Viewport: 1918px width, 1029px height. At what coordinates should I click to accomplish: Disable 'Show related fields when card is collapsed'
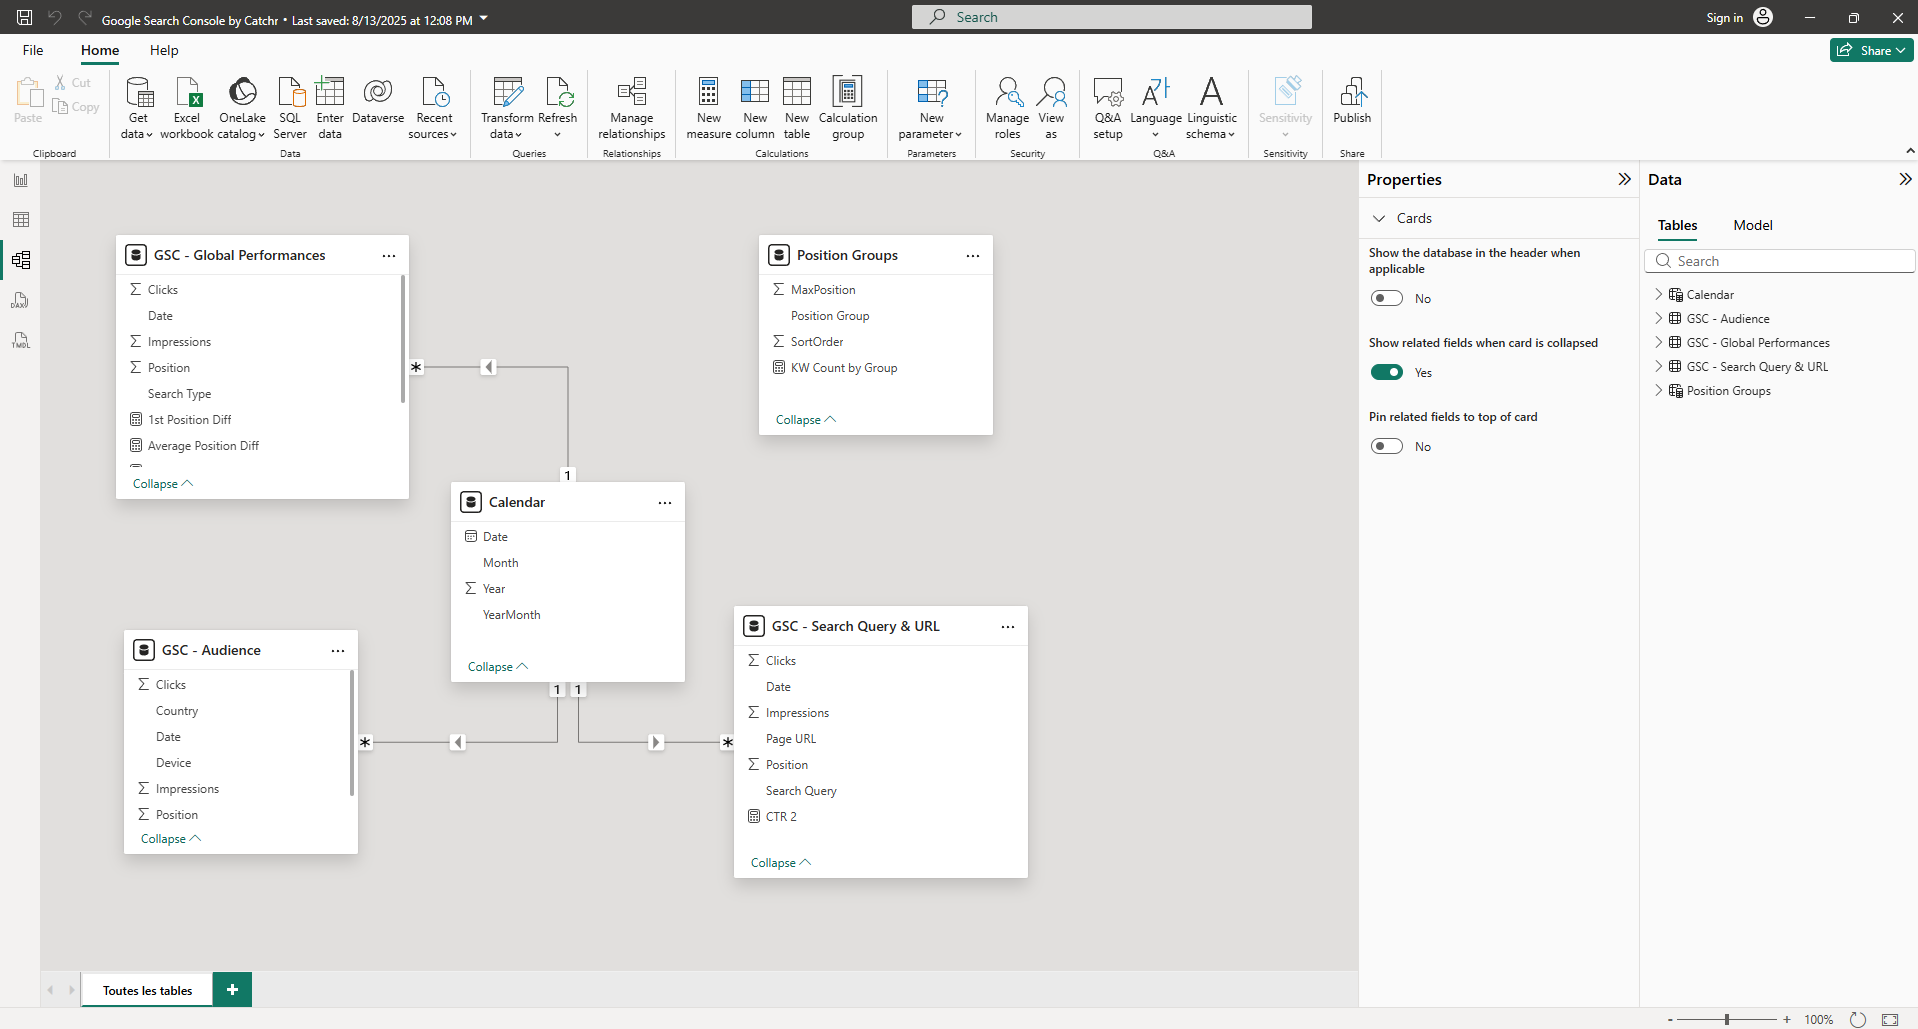pyautogui.click(x=1387, y=371)
